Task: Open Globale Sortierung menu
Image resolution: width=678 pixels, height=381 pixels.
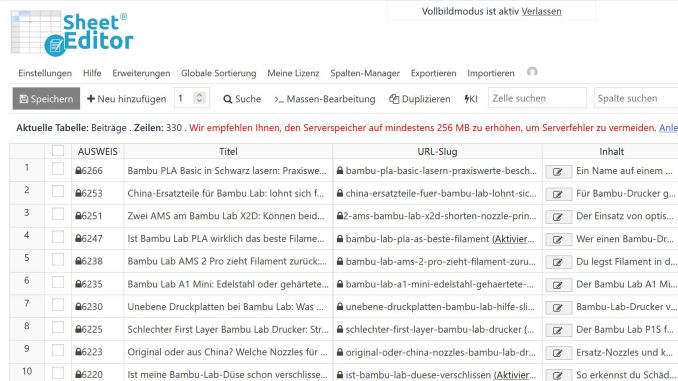Action: [x=219, y=74]
